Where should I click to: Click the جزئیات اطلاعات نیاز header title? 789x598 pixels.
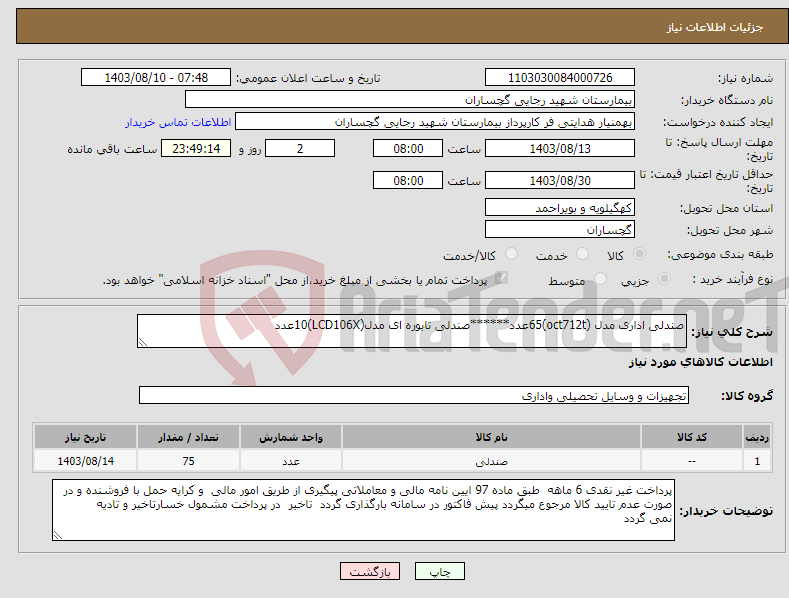coord(715,27)
